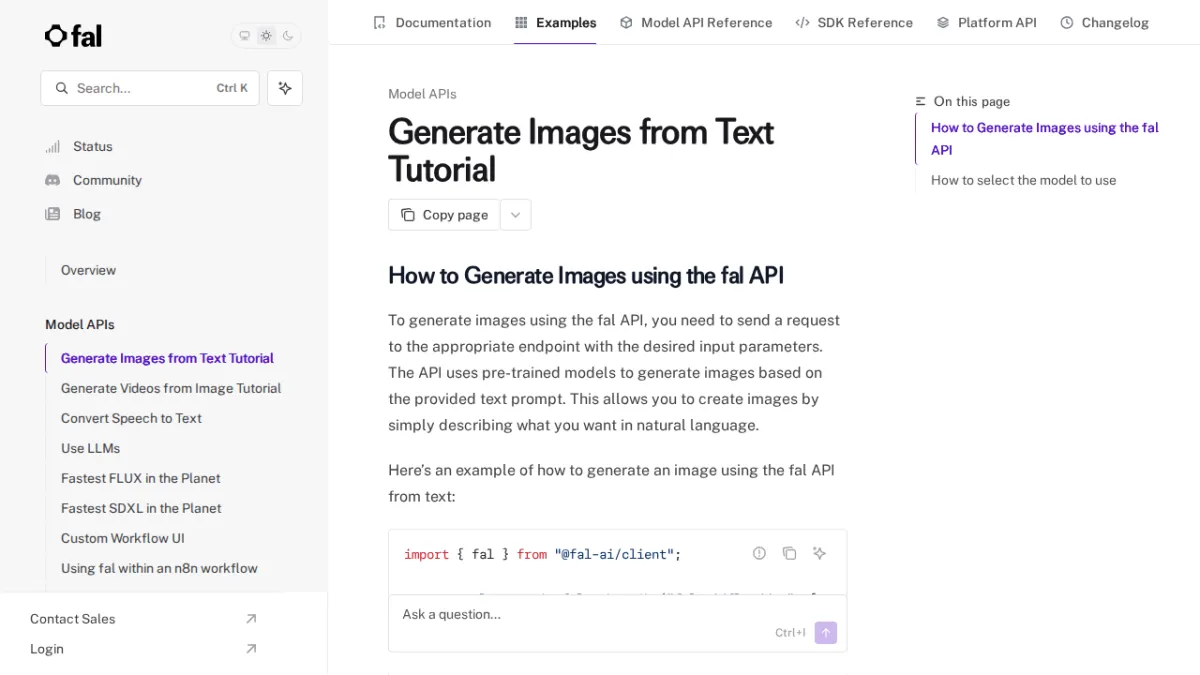
Task: Open Using fal within an n8n workflow
Action: pyautogui.click(x=159, y=568)
